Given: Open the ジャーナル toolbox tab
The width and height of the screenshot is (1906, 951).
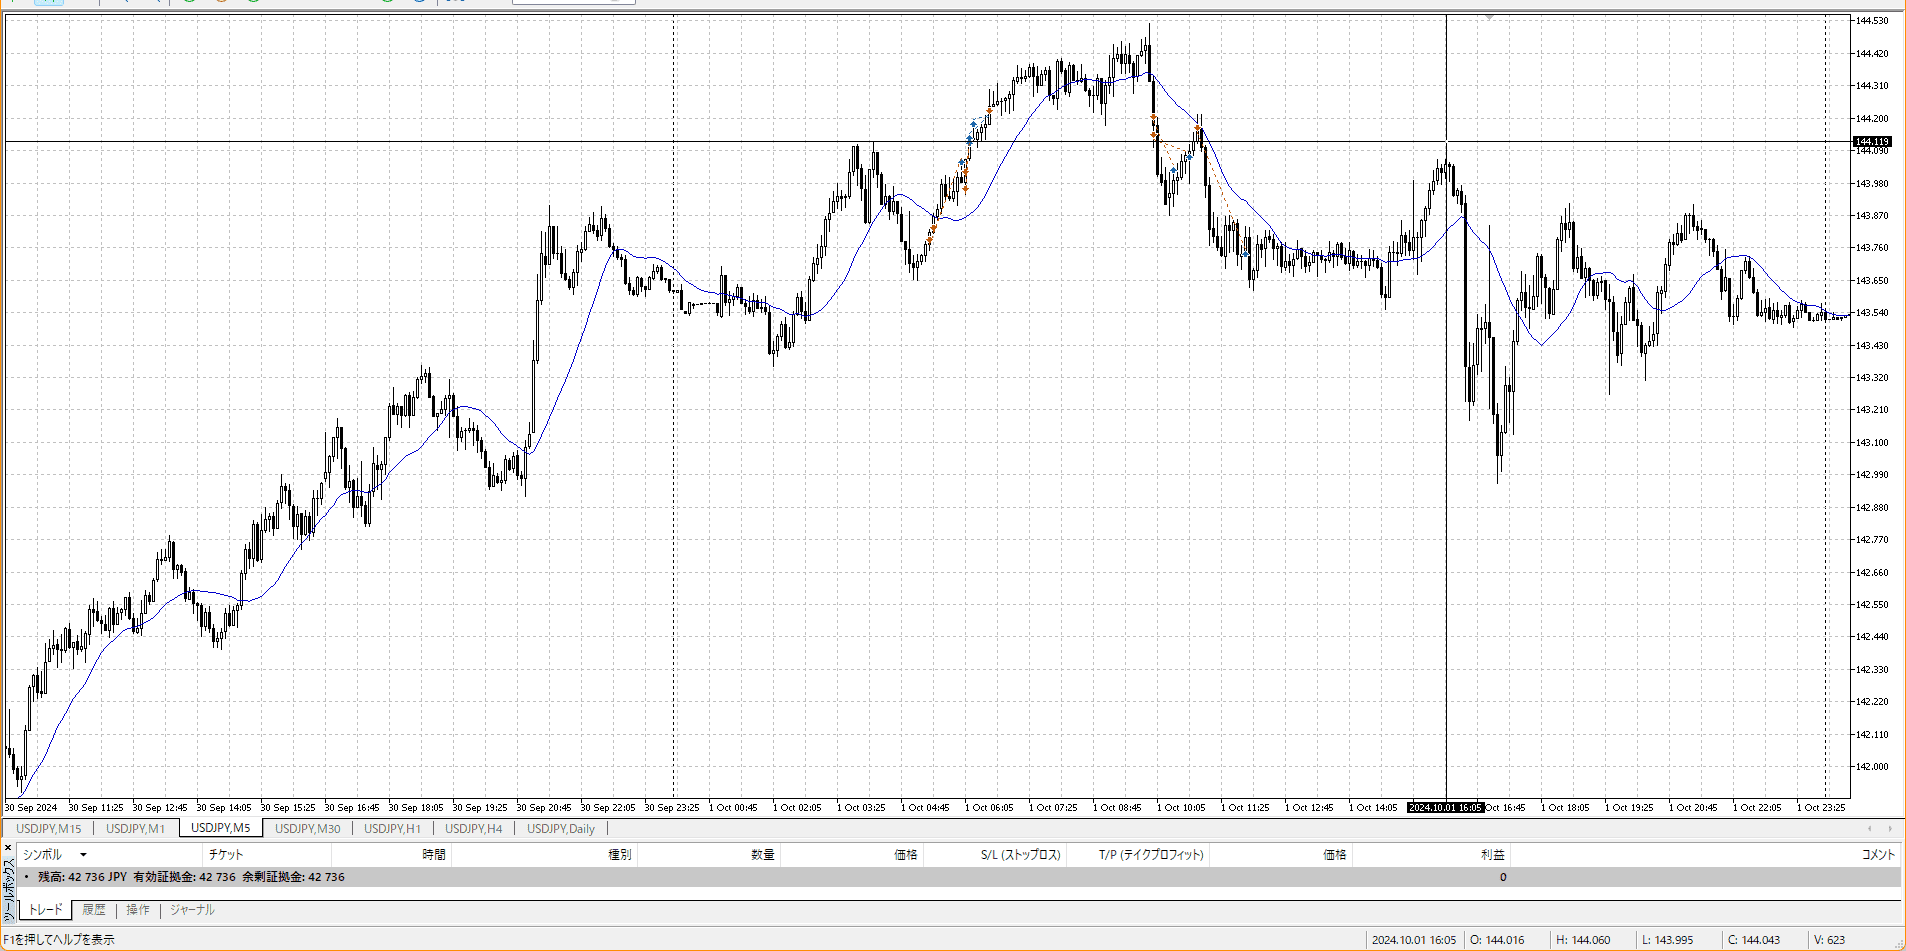Looking at the screenshot, I should 192,910.
